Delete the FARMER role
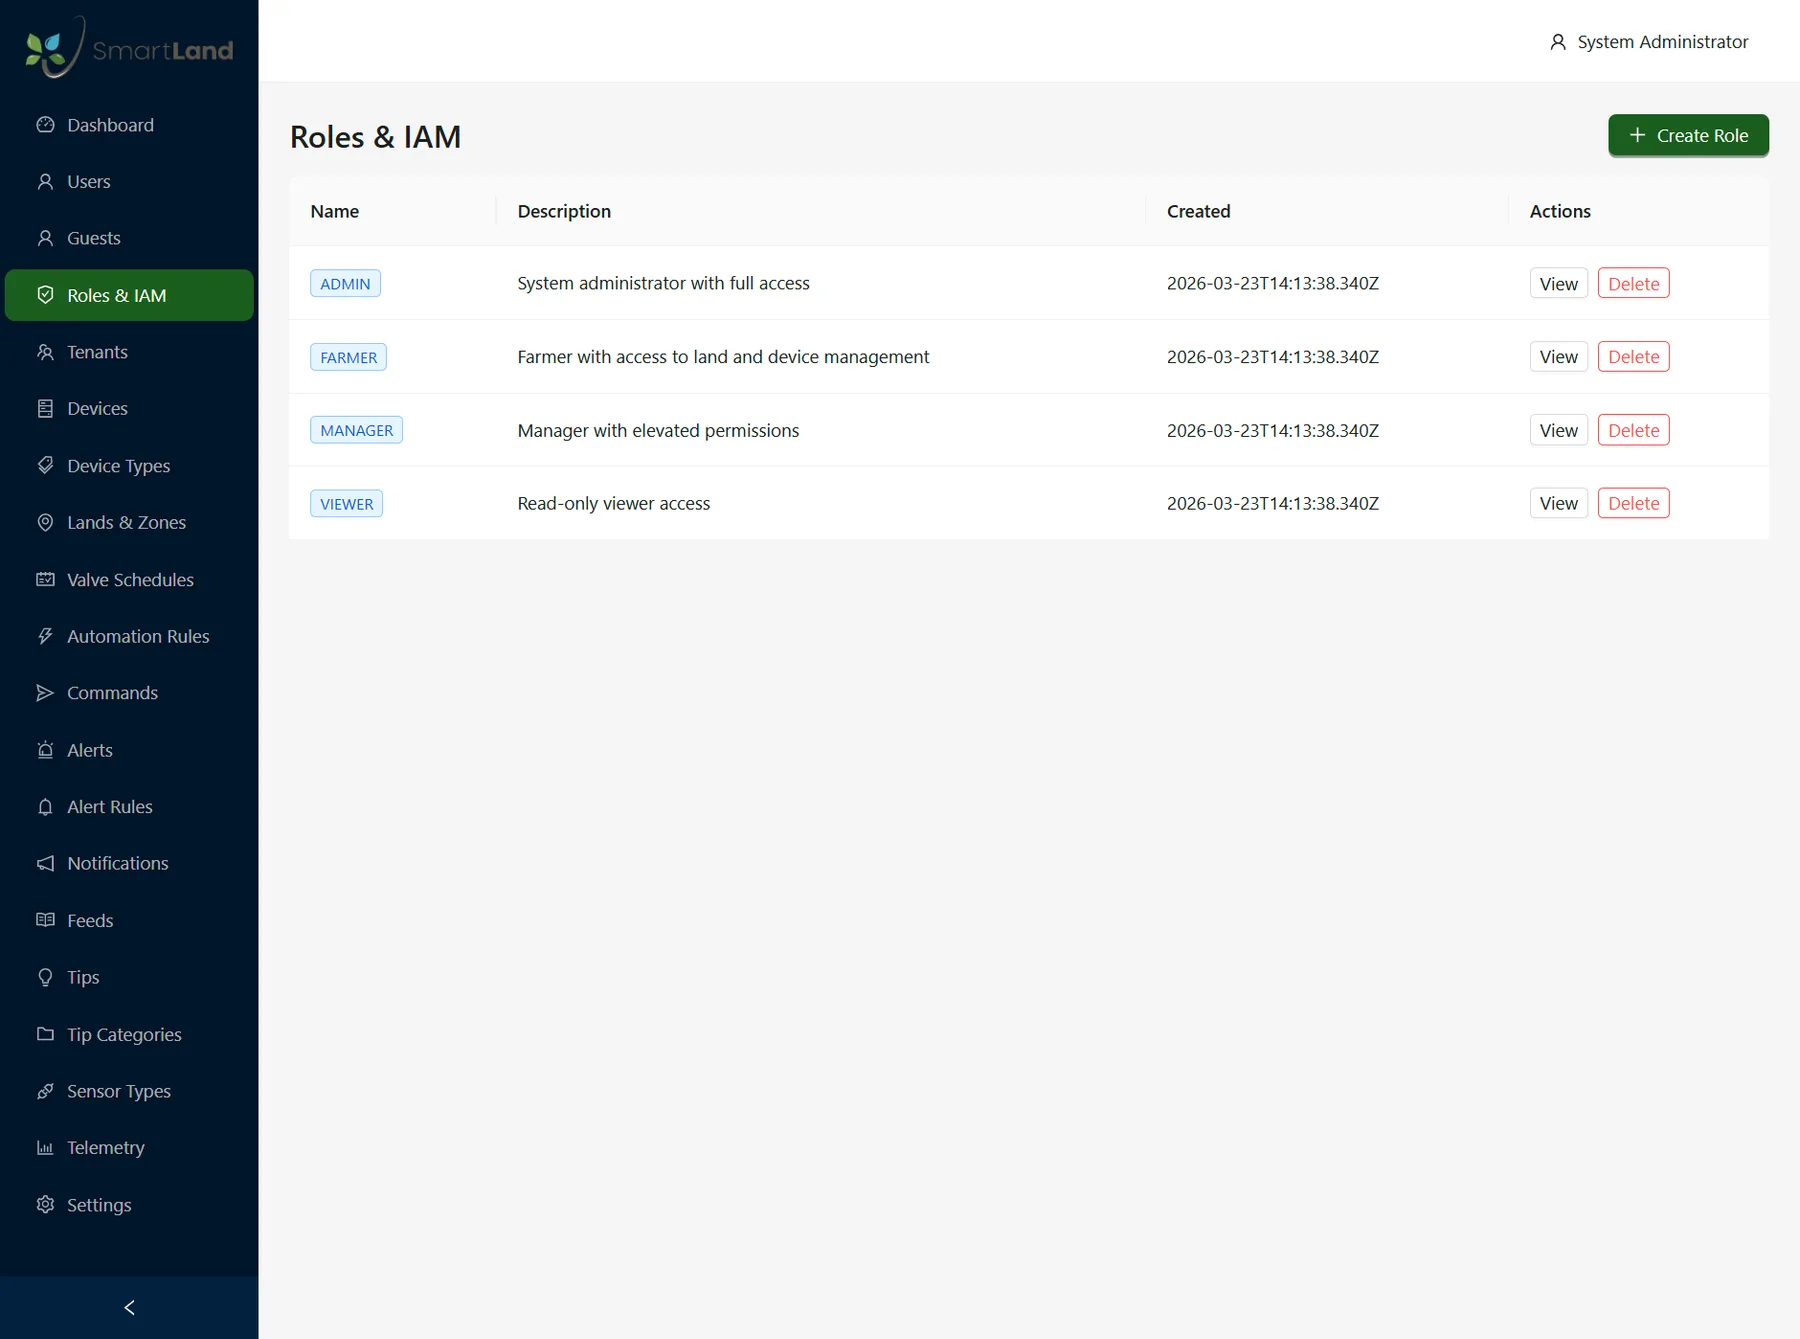 pos(1633,357)
